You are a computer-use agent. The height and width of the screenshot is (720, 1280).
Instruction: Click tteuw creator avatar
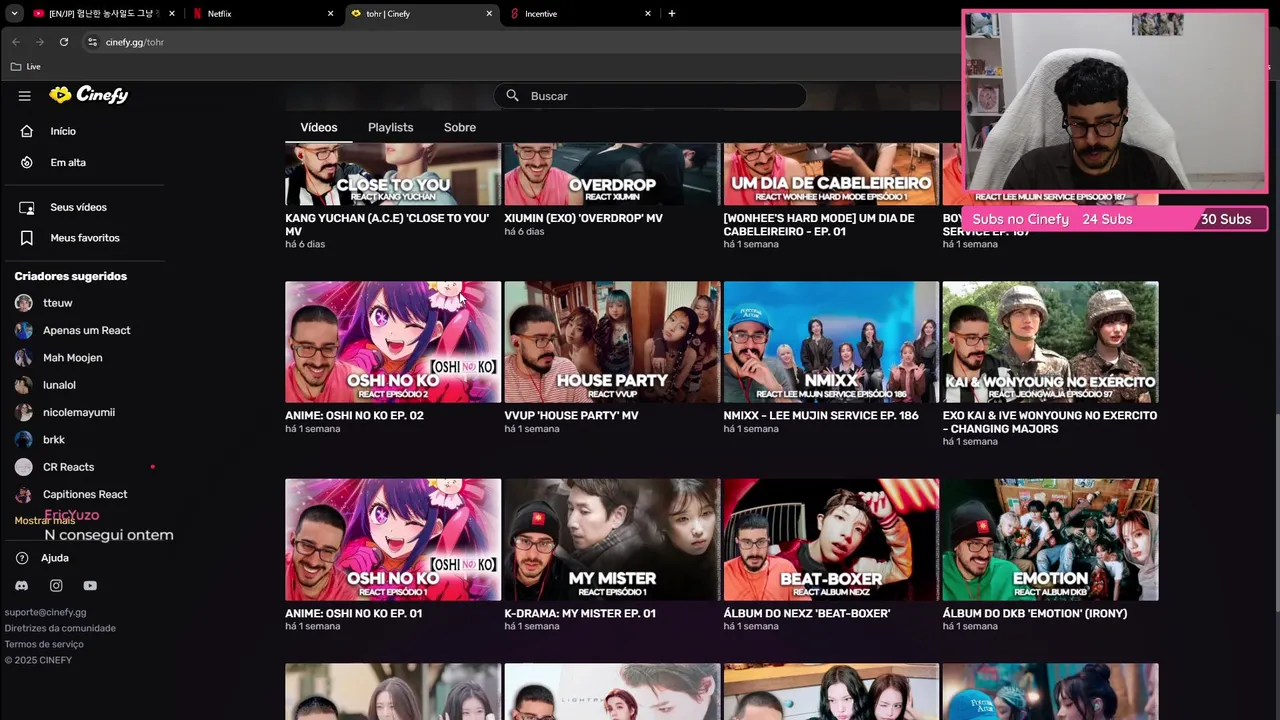point(24,303)
